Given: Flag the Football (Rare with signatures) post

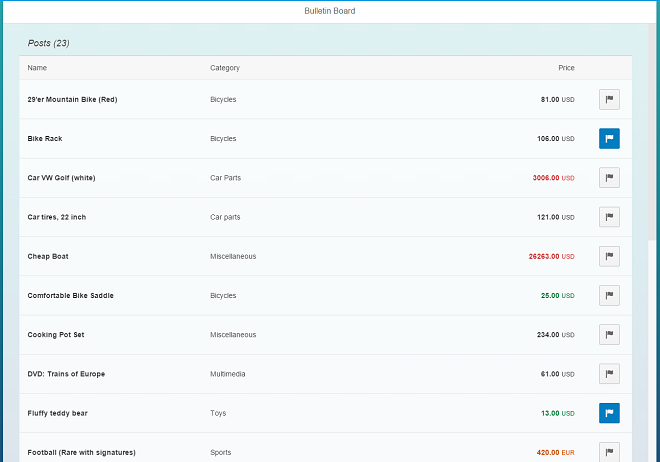Looking at the screenshot, I should pos(609,451).
